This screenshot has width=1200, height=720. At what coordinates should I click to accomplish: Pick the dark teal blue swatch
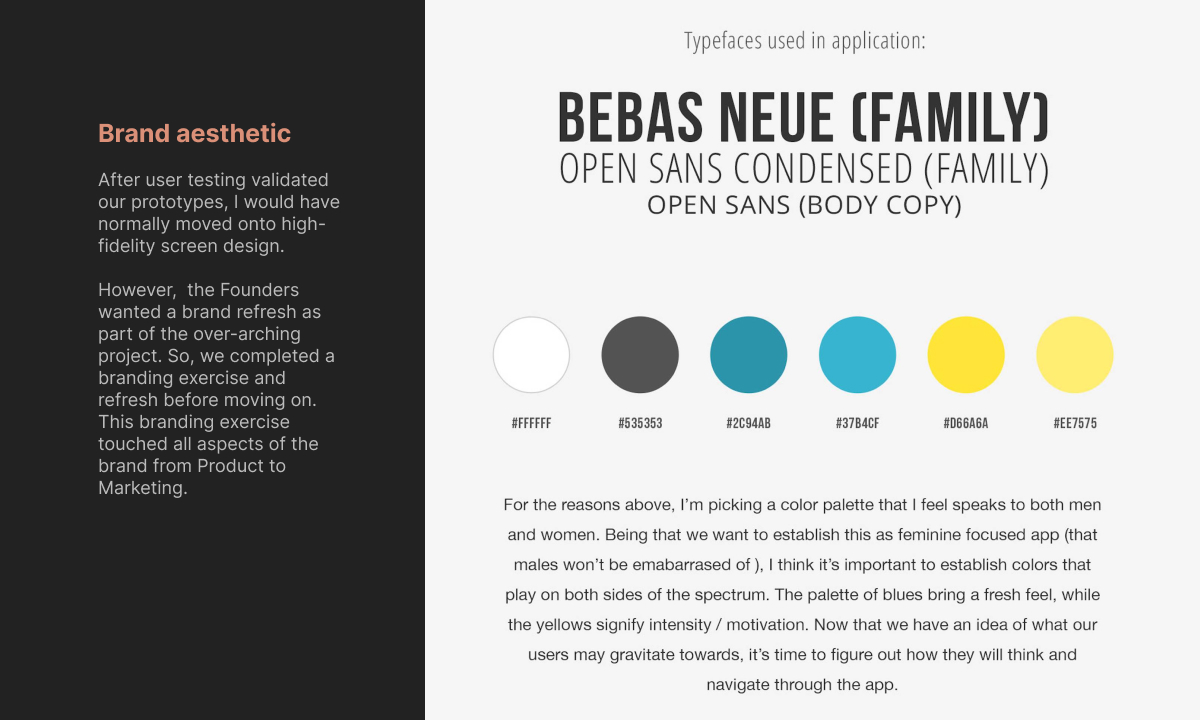(x=748, y=355)
